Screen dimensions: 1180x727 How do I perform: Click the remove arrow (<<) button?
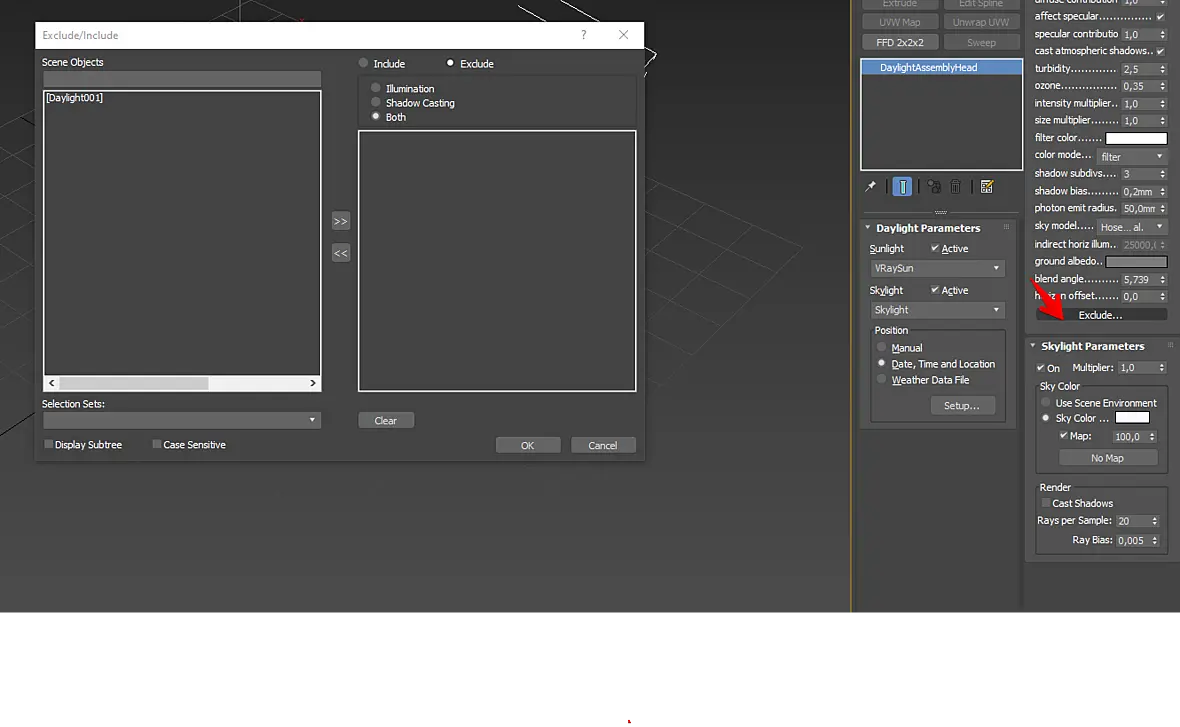[x=341, y=254]
